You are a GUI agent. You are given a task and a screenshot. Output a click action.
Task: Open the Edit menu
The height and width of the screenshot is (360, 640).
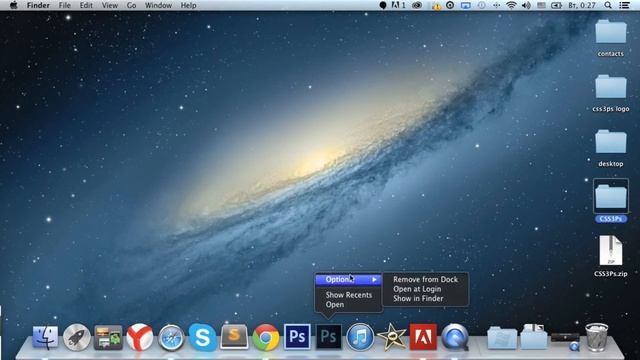pos(86,5)
